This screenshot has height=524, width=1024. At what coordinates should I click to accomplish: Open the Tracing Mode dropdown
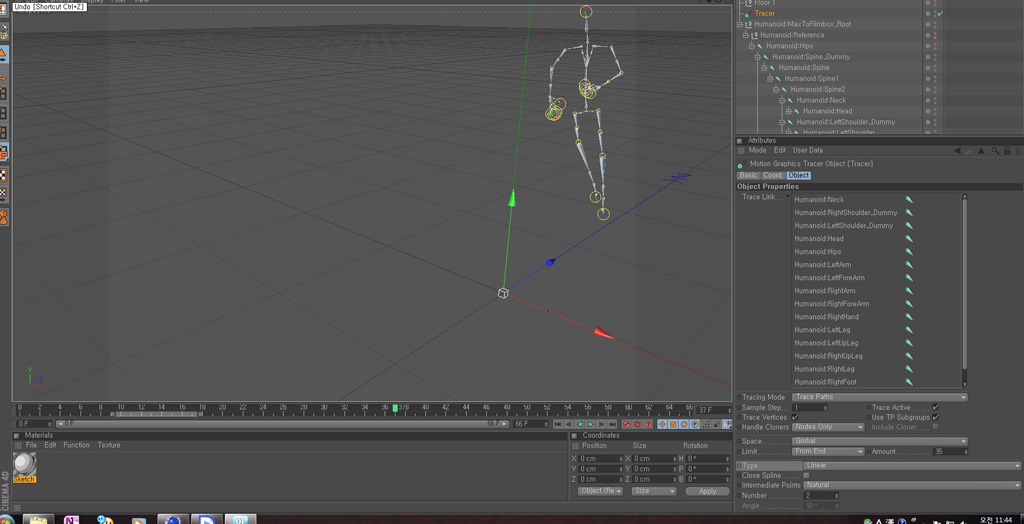click(x=880, y=397)
